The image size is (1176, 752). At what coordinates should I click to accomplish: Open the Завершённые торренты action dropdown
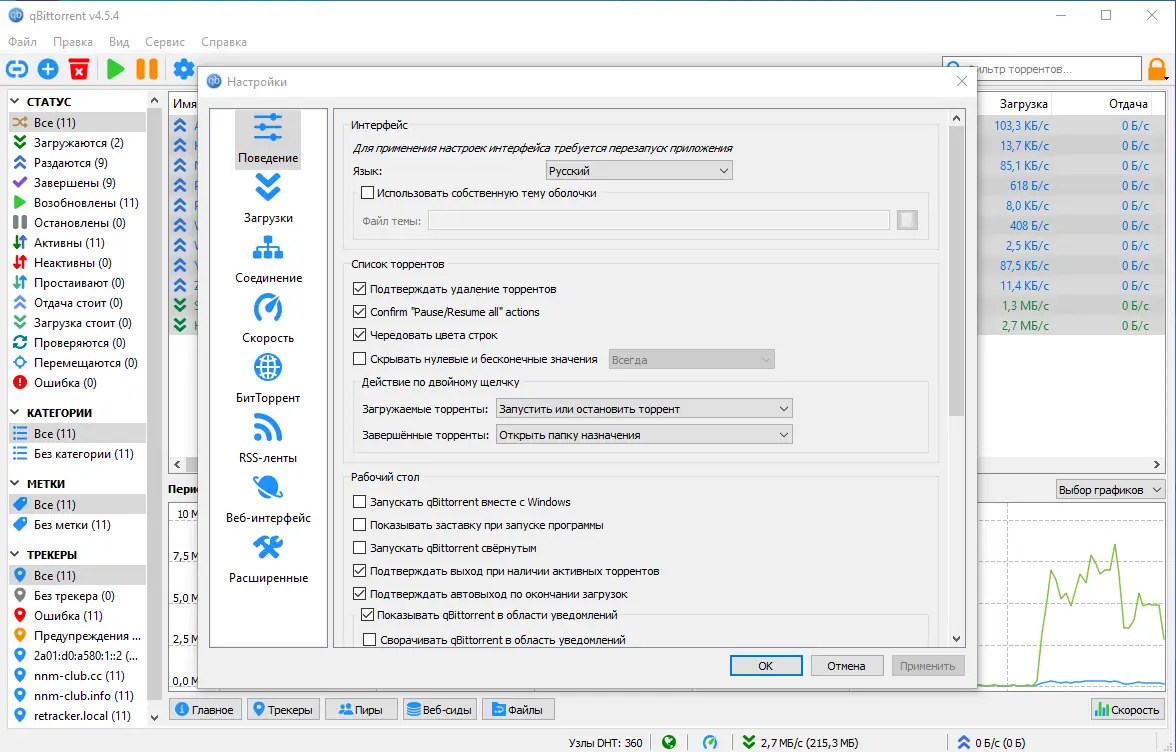point(644,435)
